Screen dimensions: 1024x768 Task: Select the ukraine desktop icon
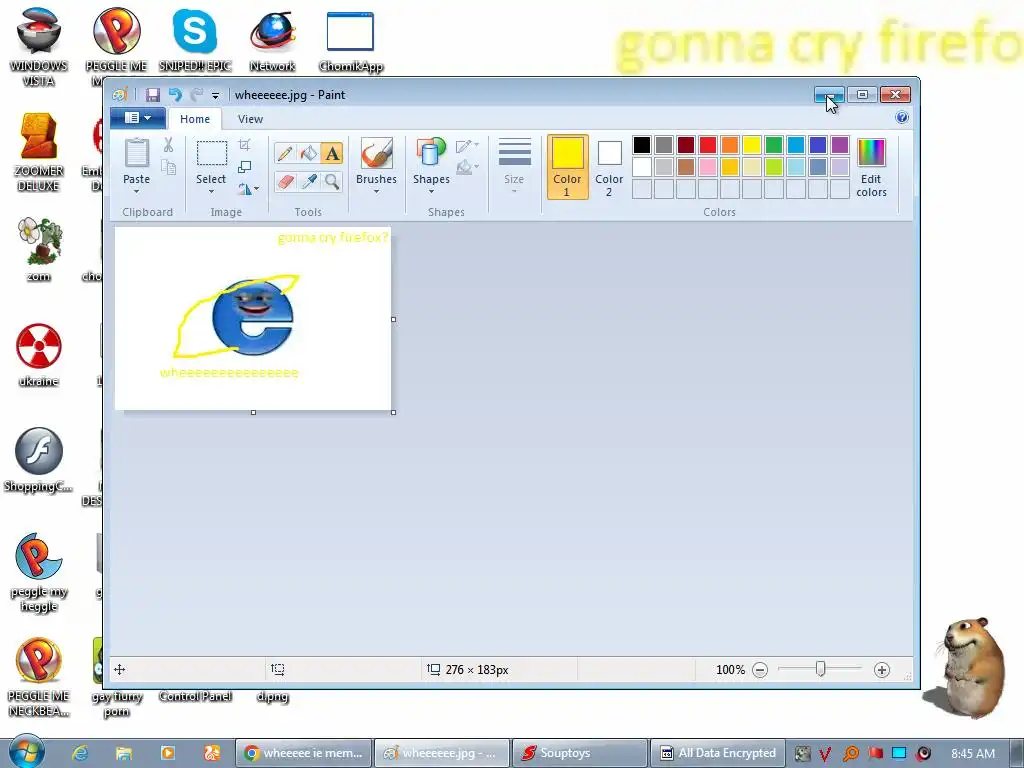[x=39, y=355]
